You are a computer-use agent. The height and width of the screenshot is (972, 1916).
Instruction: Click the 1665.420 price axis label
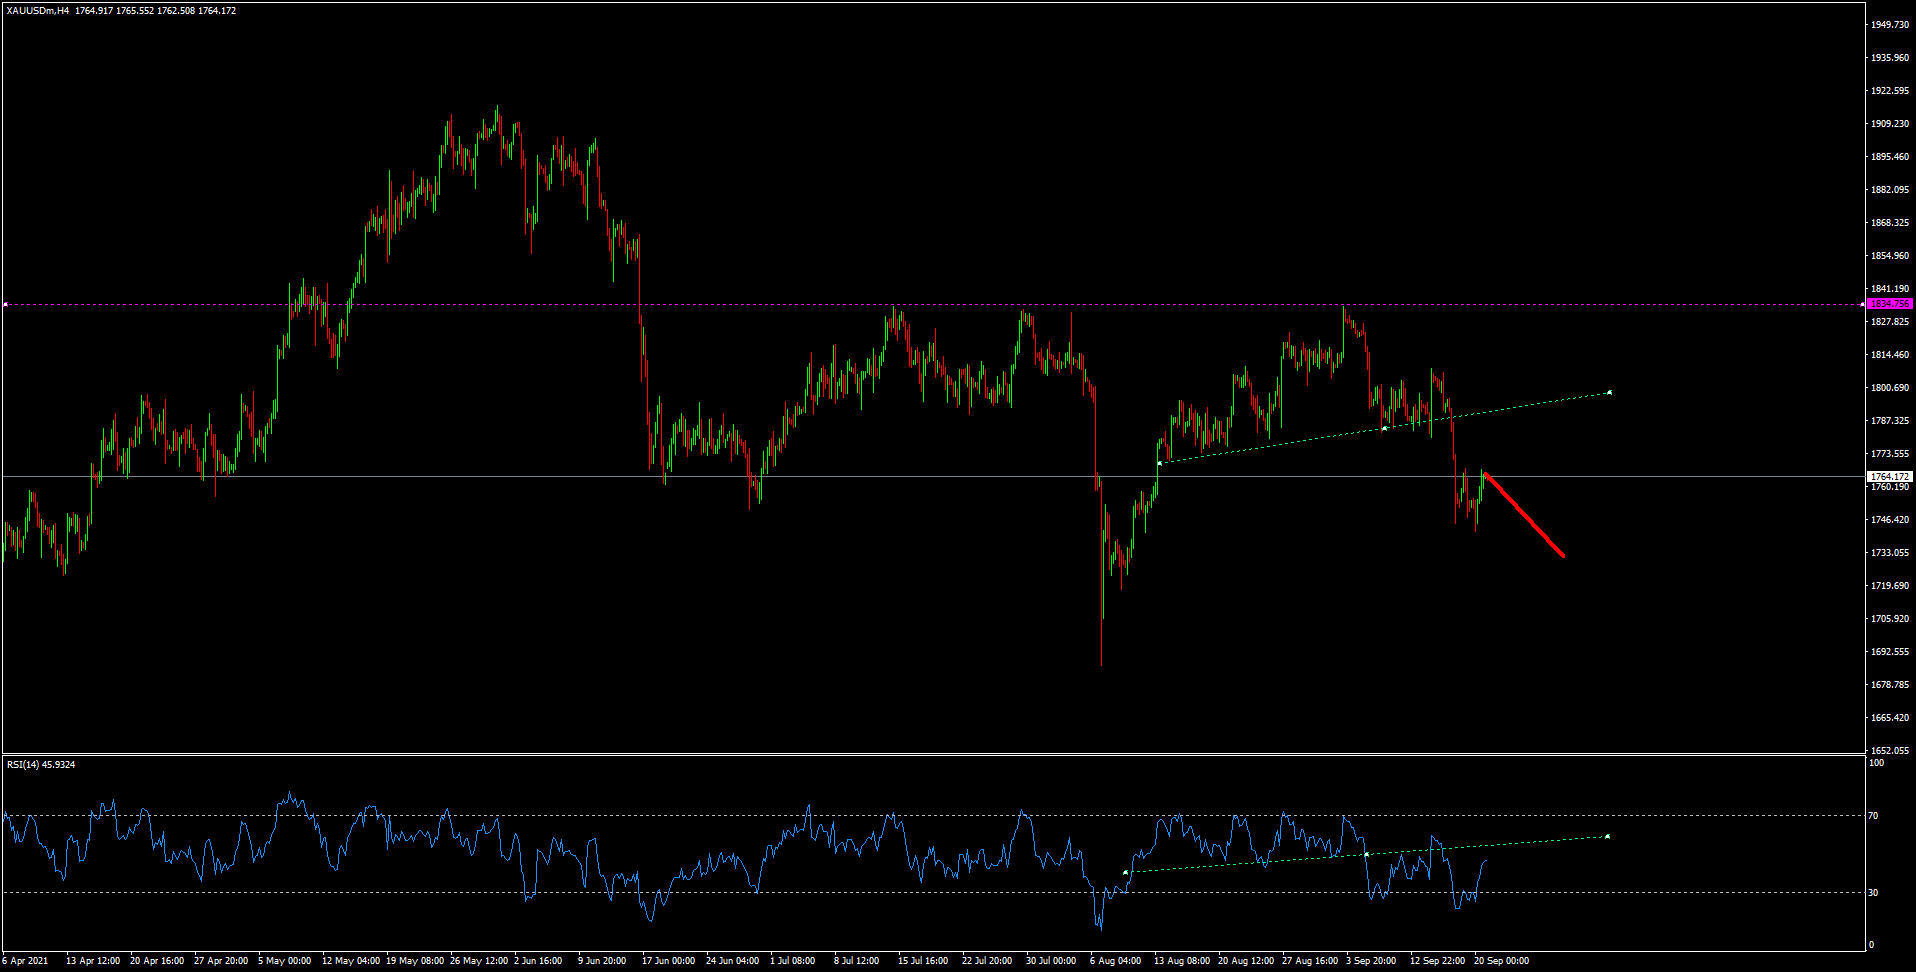coord(1890,718)
